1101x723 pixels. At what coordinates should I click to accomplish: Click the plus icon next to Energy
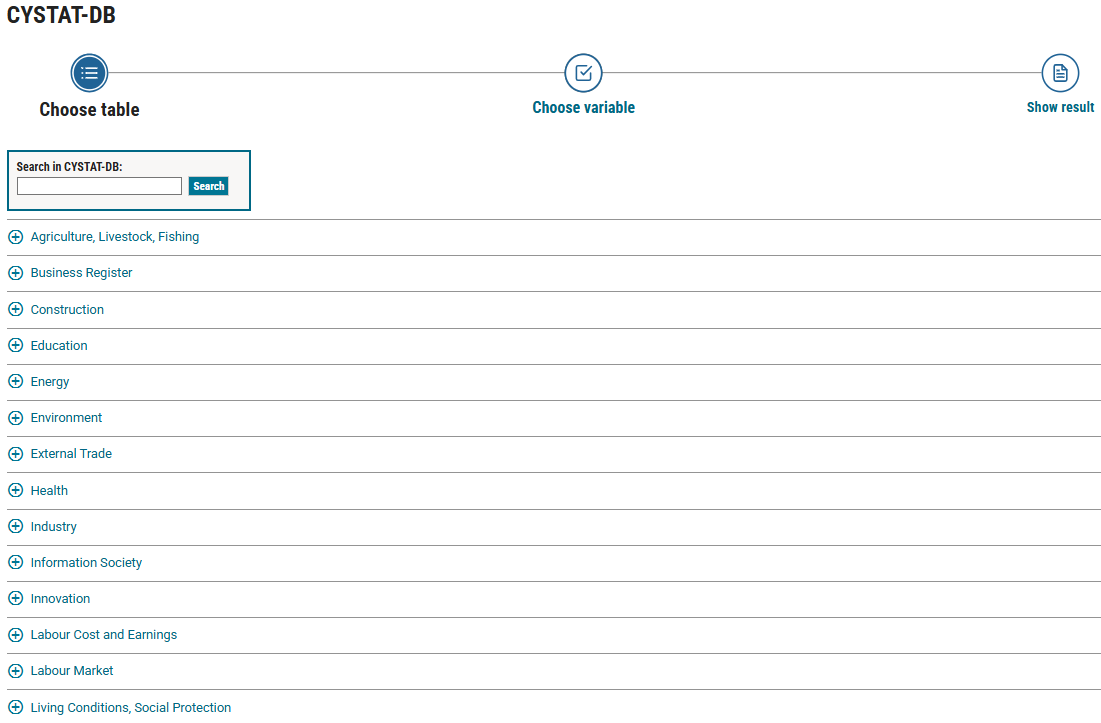coord(15,382)
